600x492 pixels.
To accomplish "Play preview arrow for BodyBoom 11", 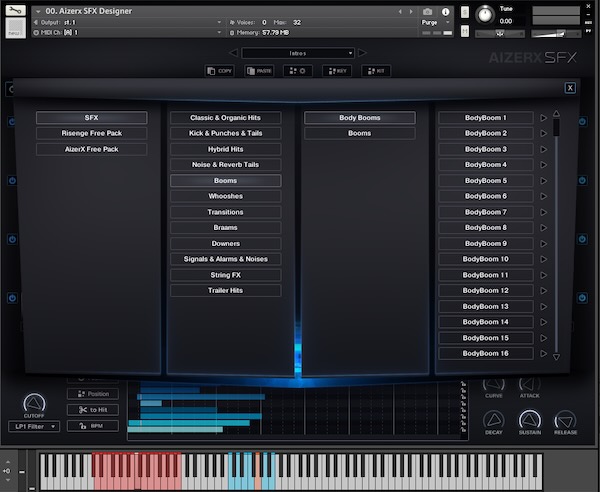I will (543, 275).
